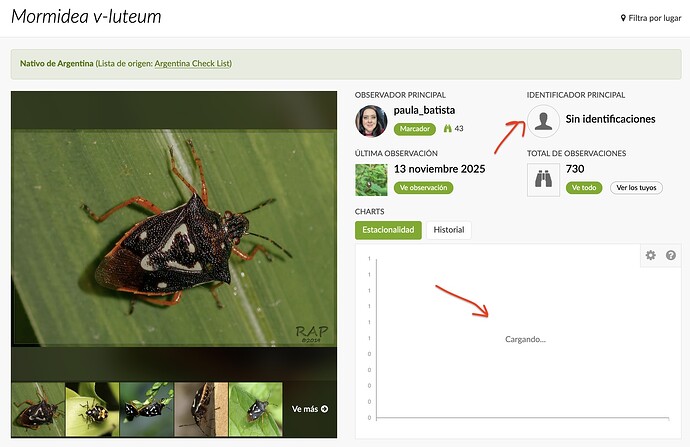Viewport: 690px width, 447px height.
Task: Click the Marcador badge button
Action: tap(415, 129)
